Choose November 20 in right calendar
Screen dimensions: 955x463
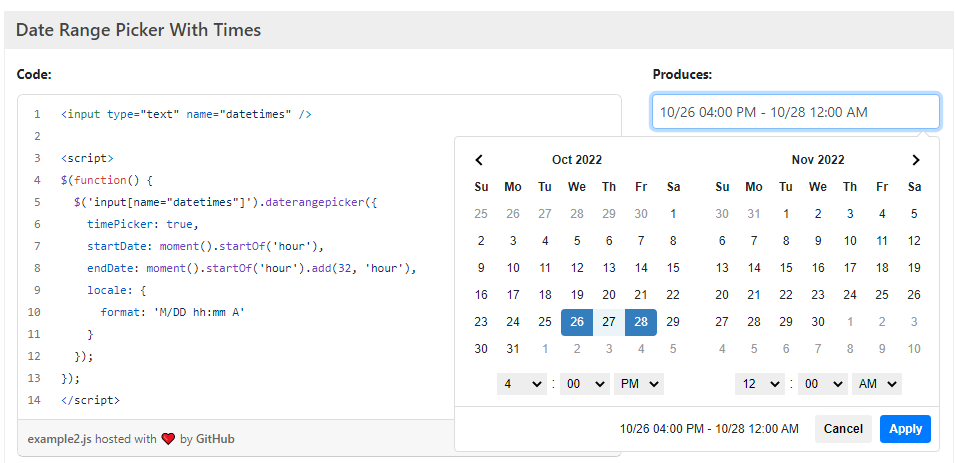pos(722,295)
